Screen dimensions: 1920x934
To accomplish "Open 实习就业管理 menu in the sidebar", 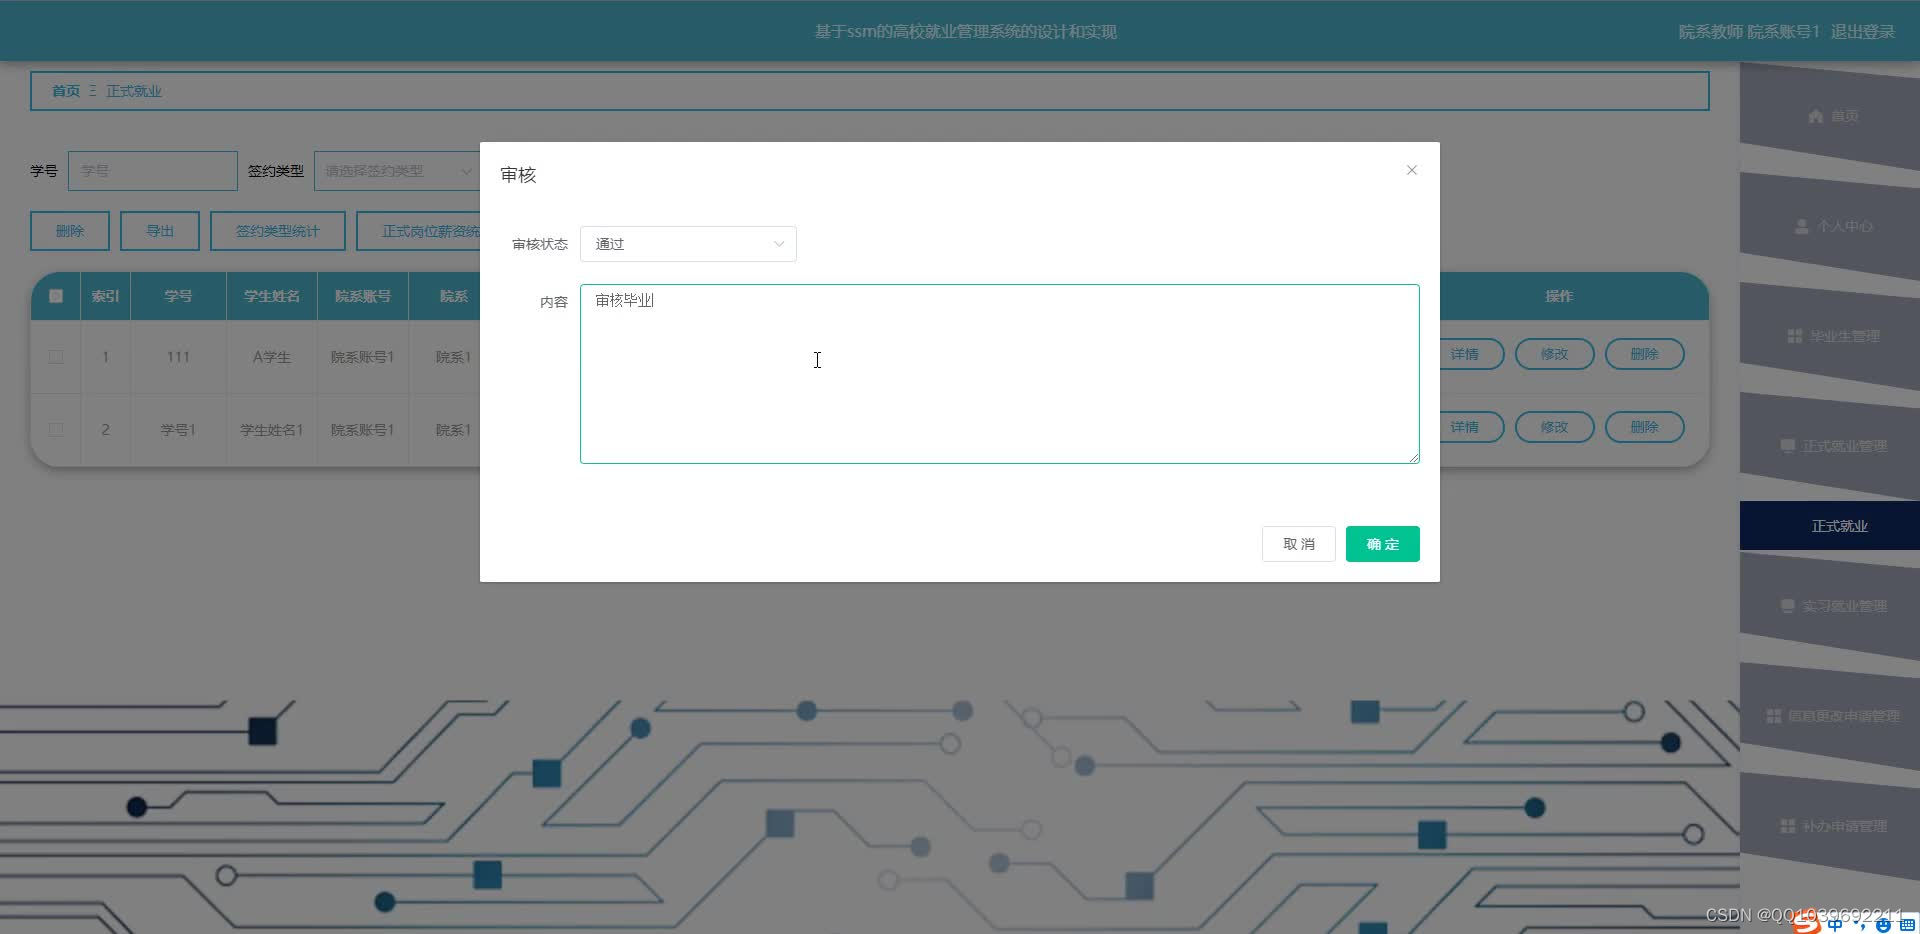I will 1830,606.
